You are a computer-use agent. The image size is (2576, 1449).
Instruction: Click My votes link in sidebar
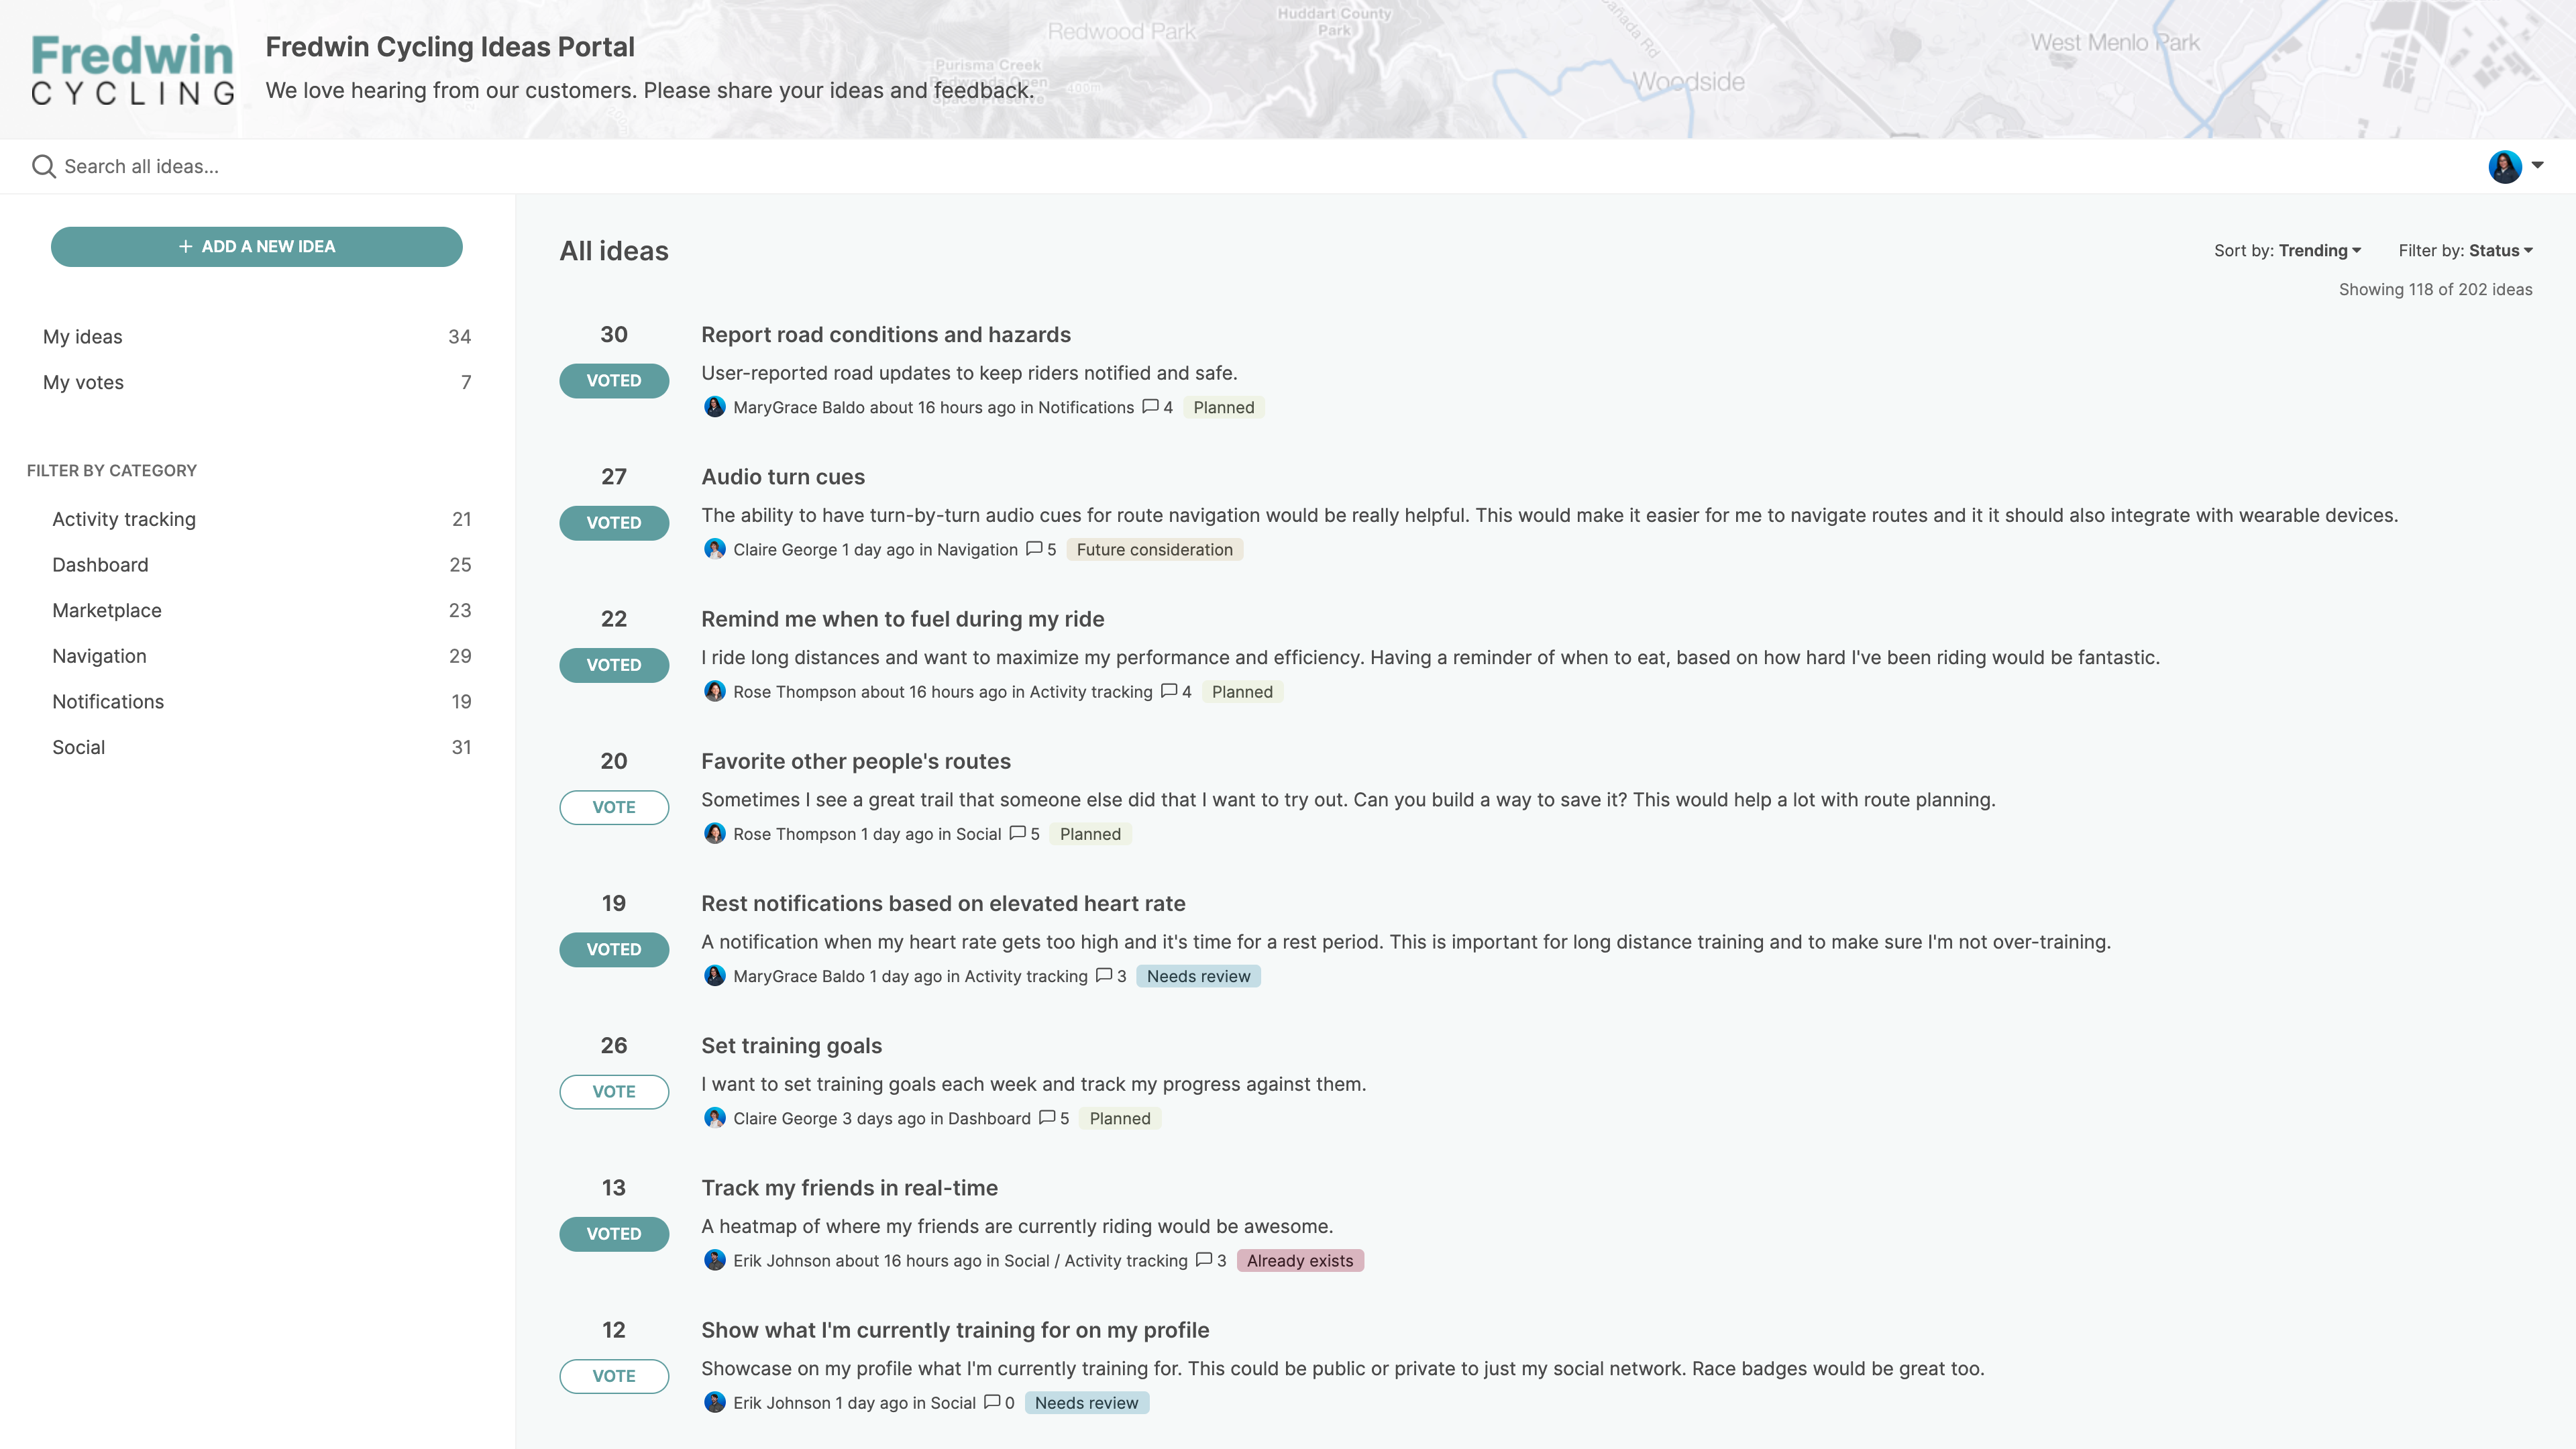point(83,380)
